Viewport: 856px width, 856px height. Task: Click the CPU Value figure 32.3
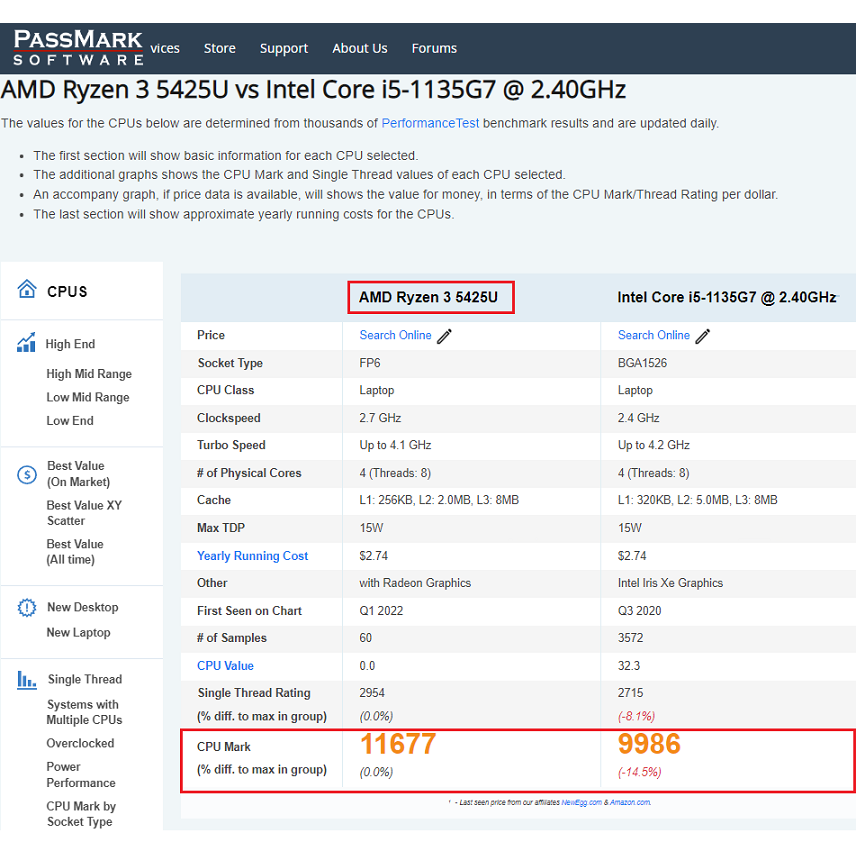tap(628, 666)
